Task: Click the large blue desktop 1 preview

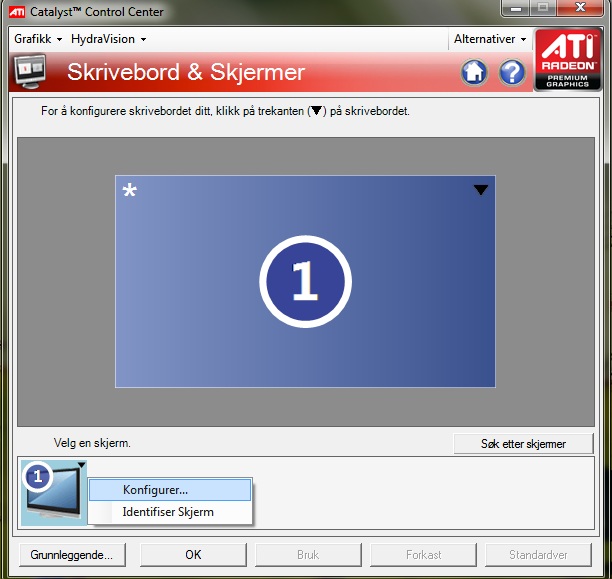Action: (x=305, y=281)
